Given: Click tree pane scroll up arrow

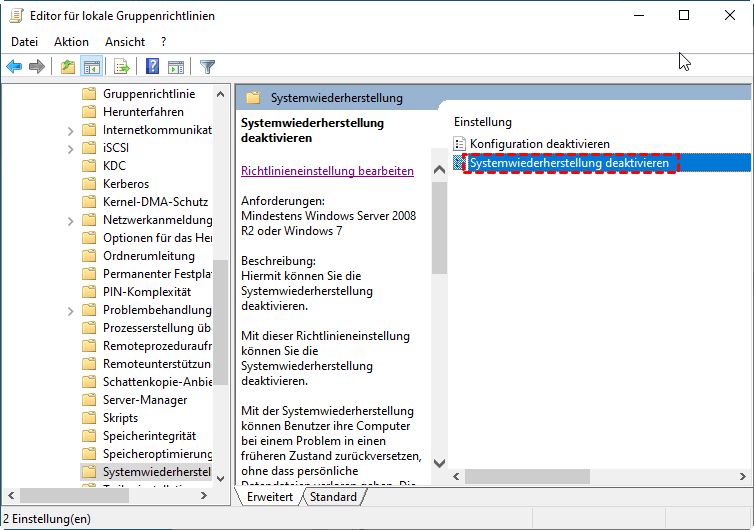Looking at the screenshot, I should (x=221, y=94).
